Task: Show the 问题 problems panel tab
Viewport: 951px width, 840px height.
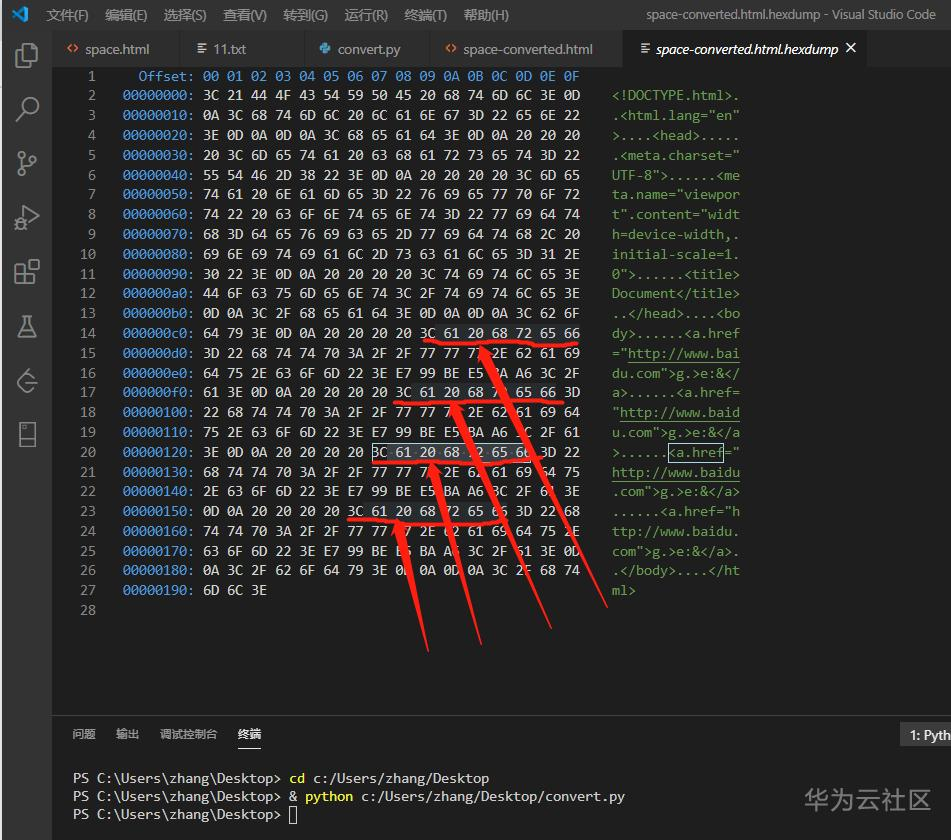Action: coord(84,734)
